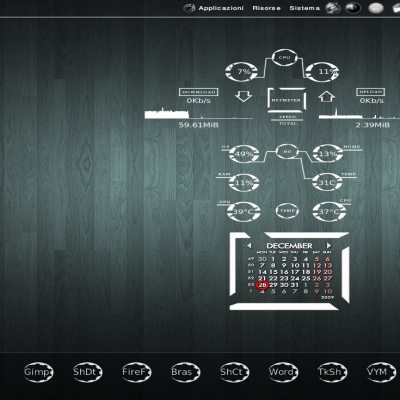400x400 pixels.
Task: Launch the ShDt dock shortcut
Action: pos(87,372)
